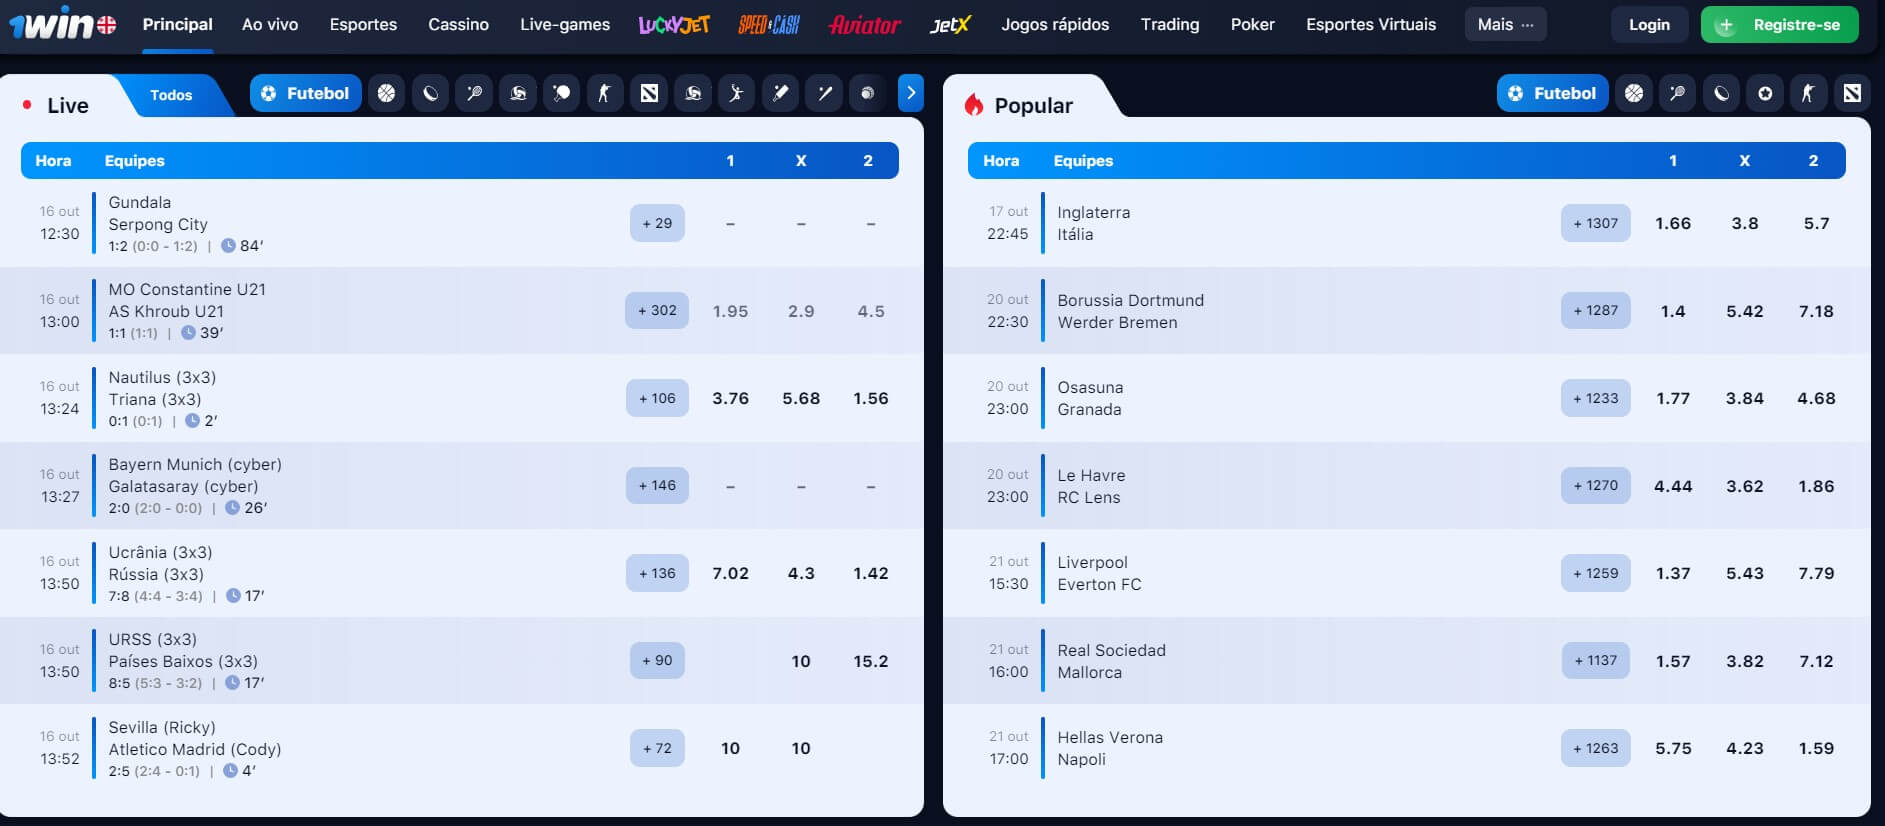The width and height of the screenshot is (1885, 826).
Task: Open URSS (3x3) match row
Action: [x=461, y=661]
